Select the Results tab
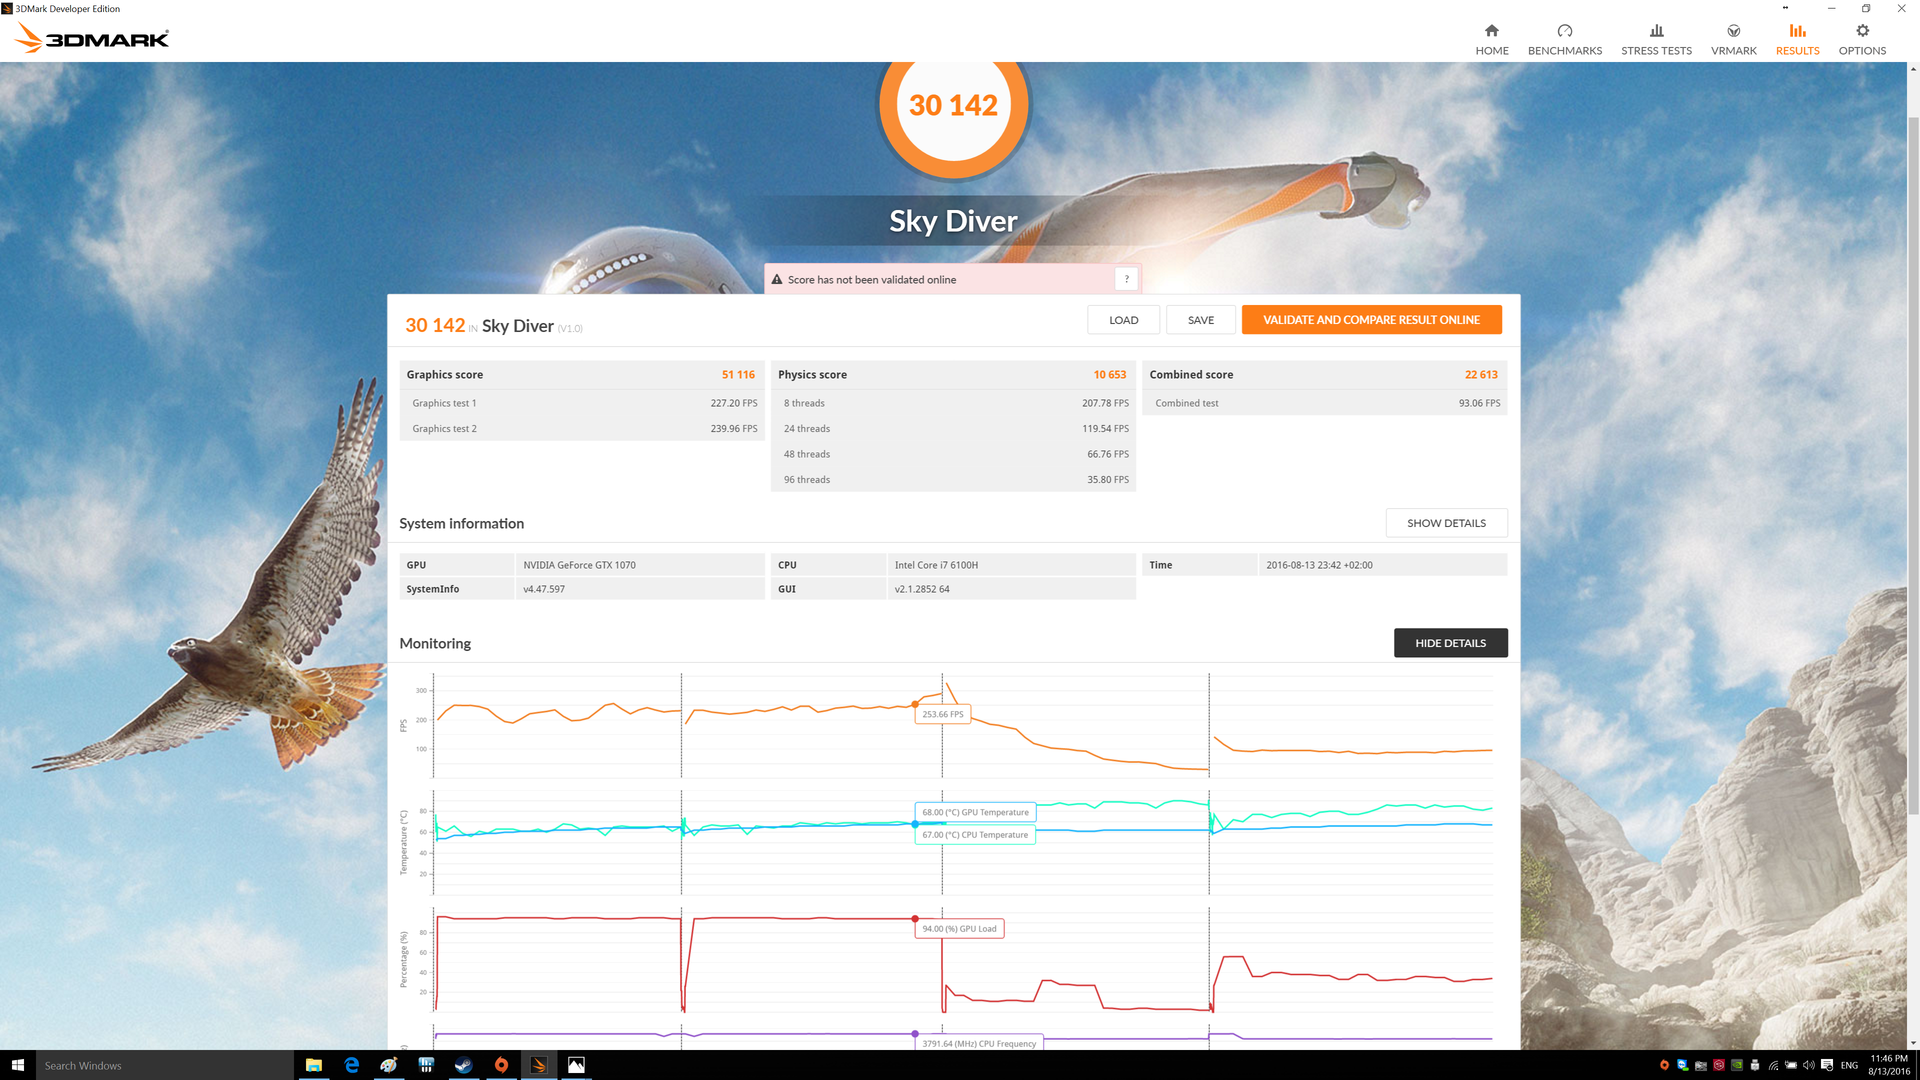Screen dimensions: 1920x1080 pyautogui.click(x=1797, y=40)
